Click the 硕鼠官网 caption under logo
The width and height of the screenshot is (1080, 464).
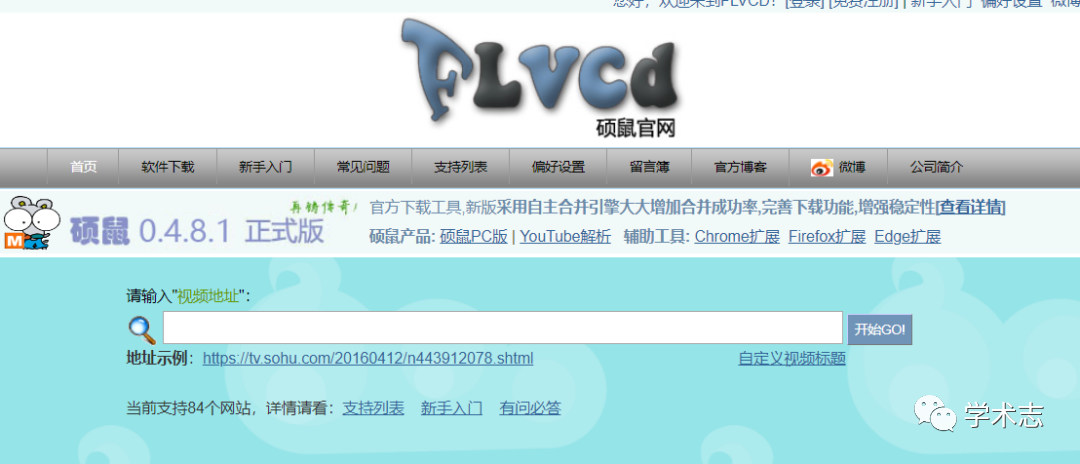pos(635,128)
